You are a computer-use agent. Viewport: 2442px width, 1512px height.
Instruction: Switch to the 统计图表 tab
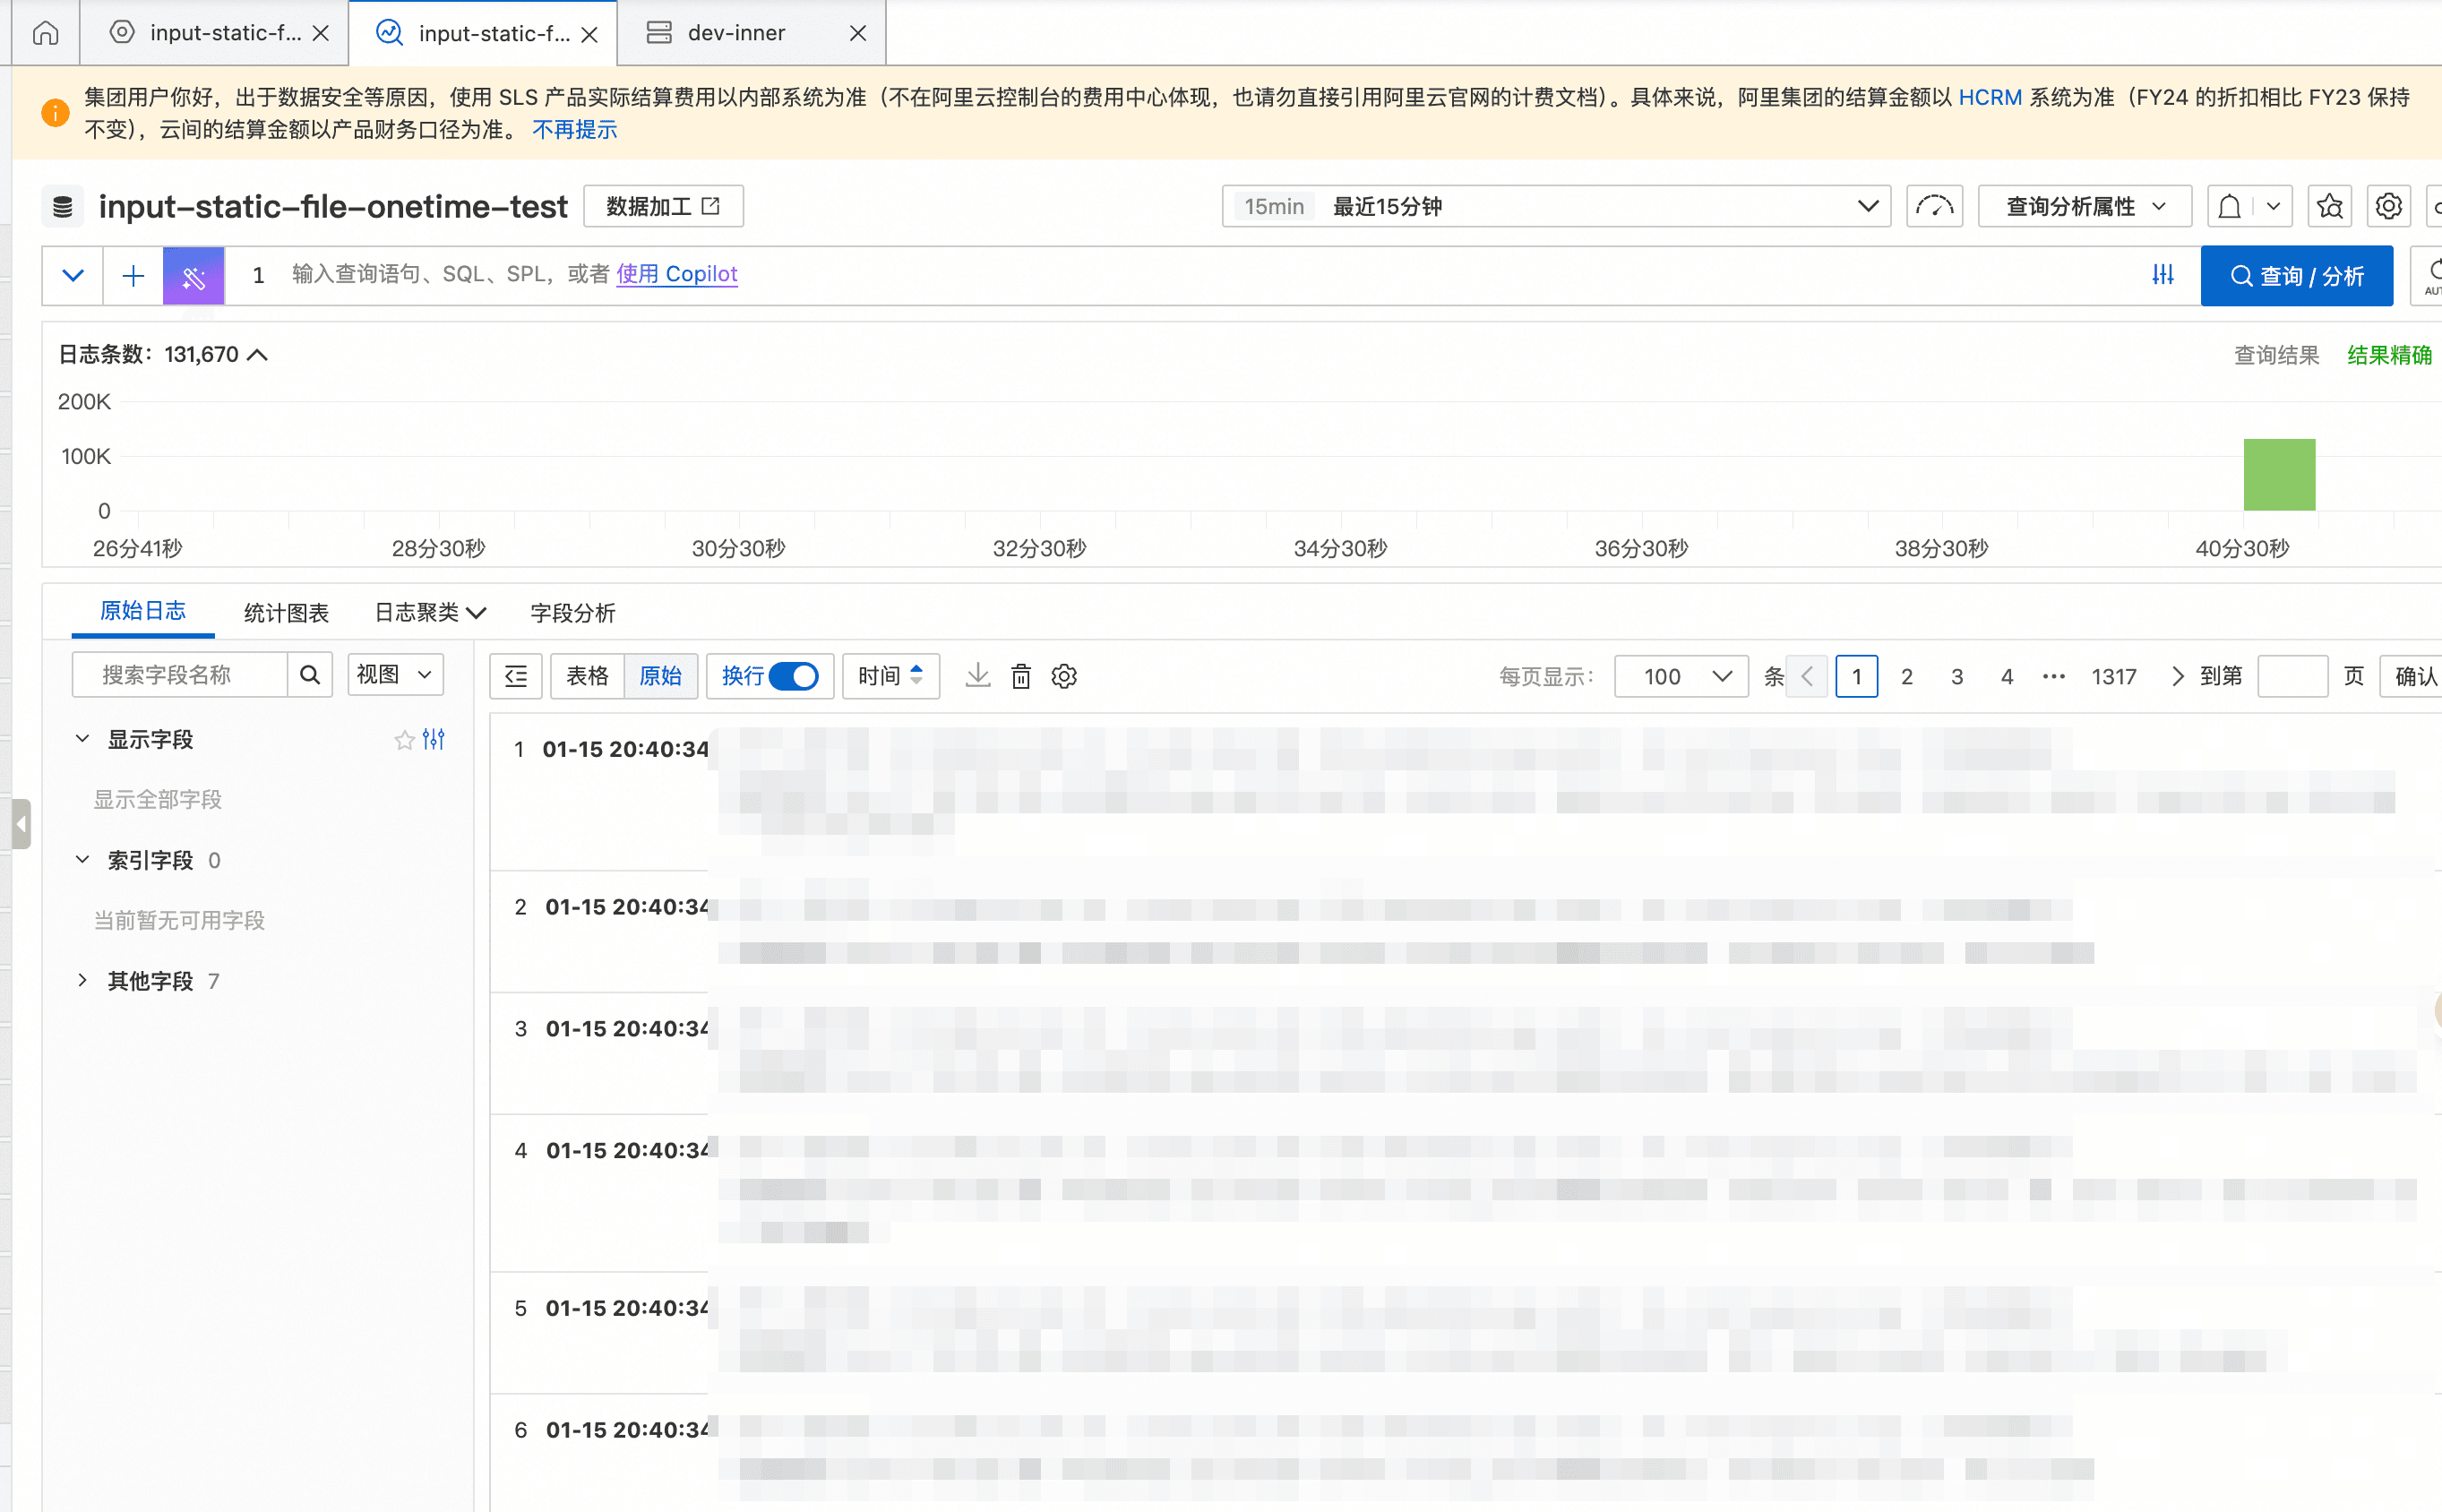coord(286,612)
